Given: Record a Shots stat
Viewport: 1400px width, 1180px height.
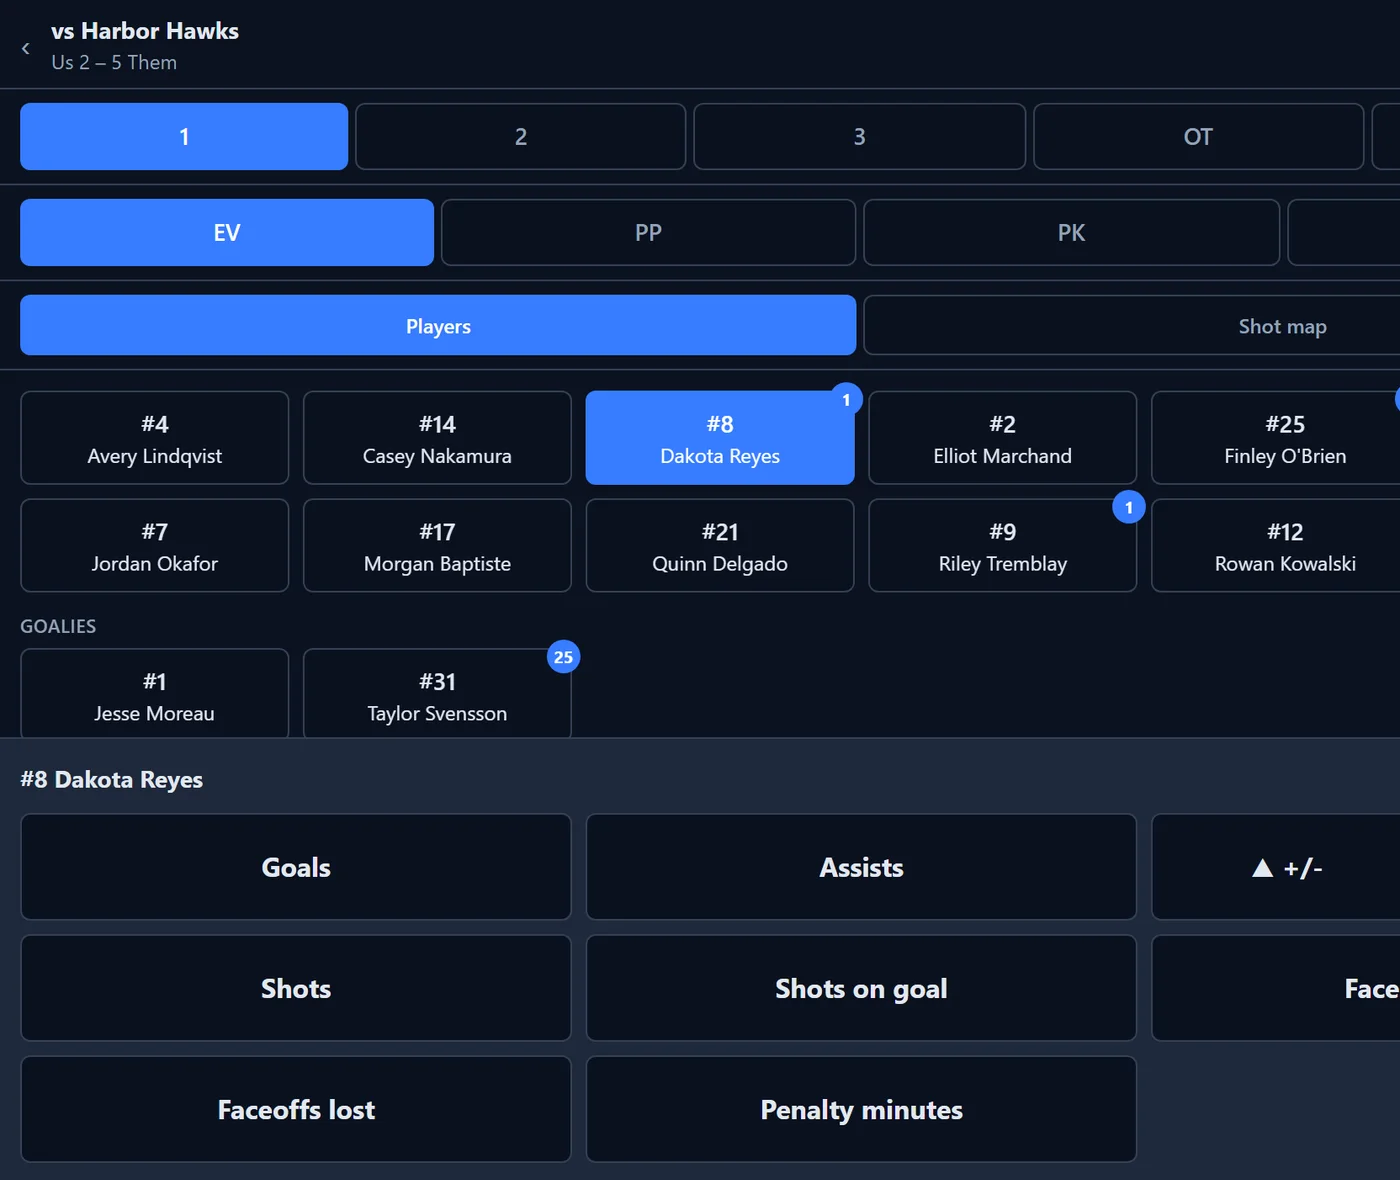Looking at the screenshot, I should pos(296,988).
